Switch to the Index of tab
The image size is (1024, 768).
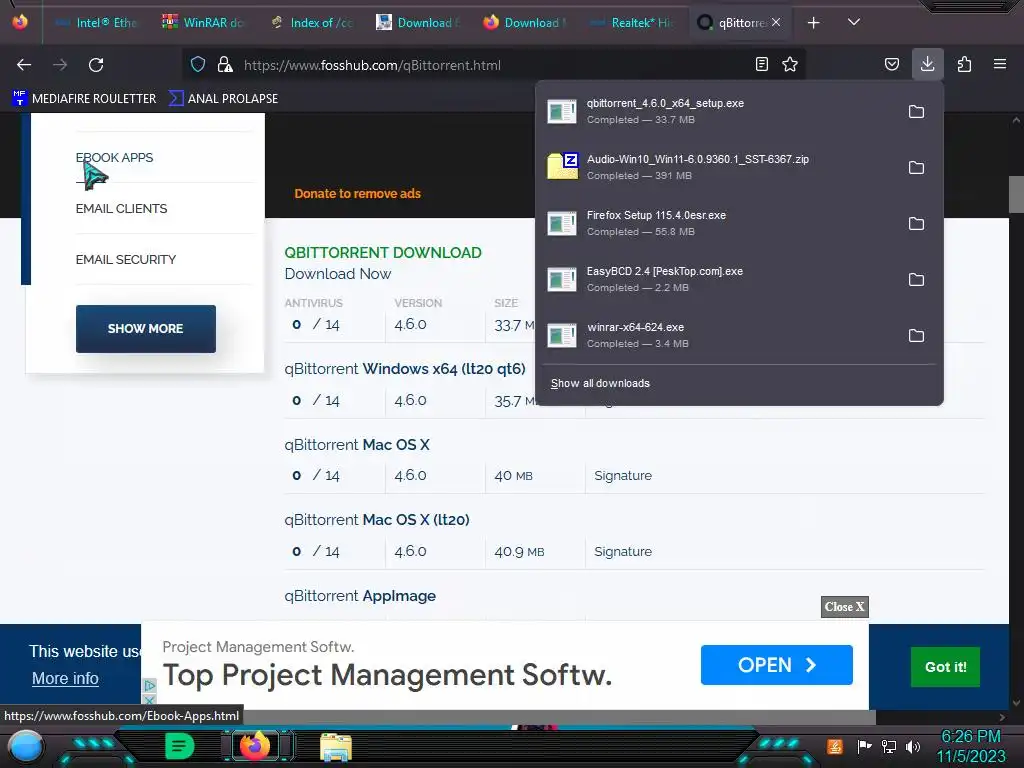pos(312,23)
